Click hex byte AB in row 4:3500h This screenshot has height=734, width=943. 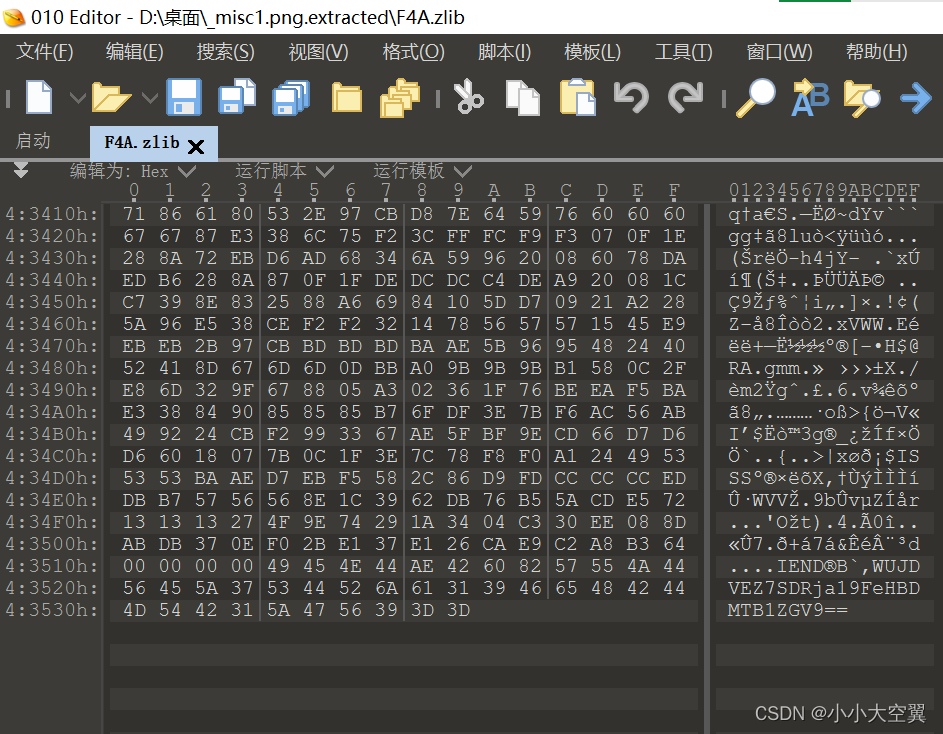tap(134, 544)
